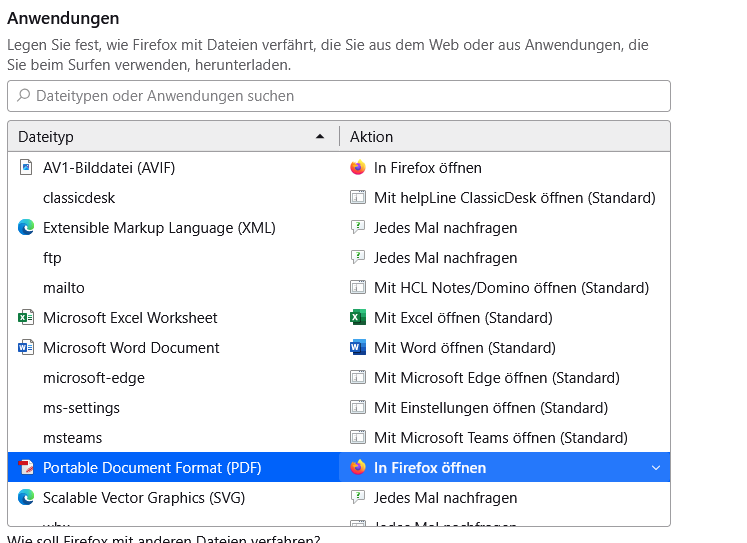The image size is (747, 543).
Task: Click the Excel icon beside Microsoft Excel Worksheet
Action: 26,317
